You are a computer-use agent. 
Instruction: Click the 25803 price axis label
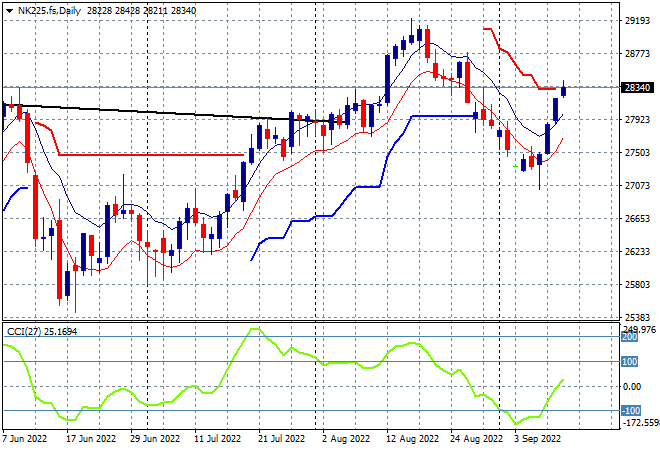pyautogui.click(x=637, y=285)
